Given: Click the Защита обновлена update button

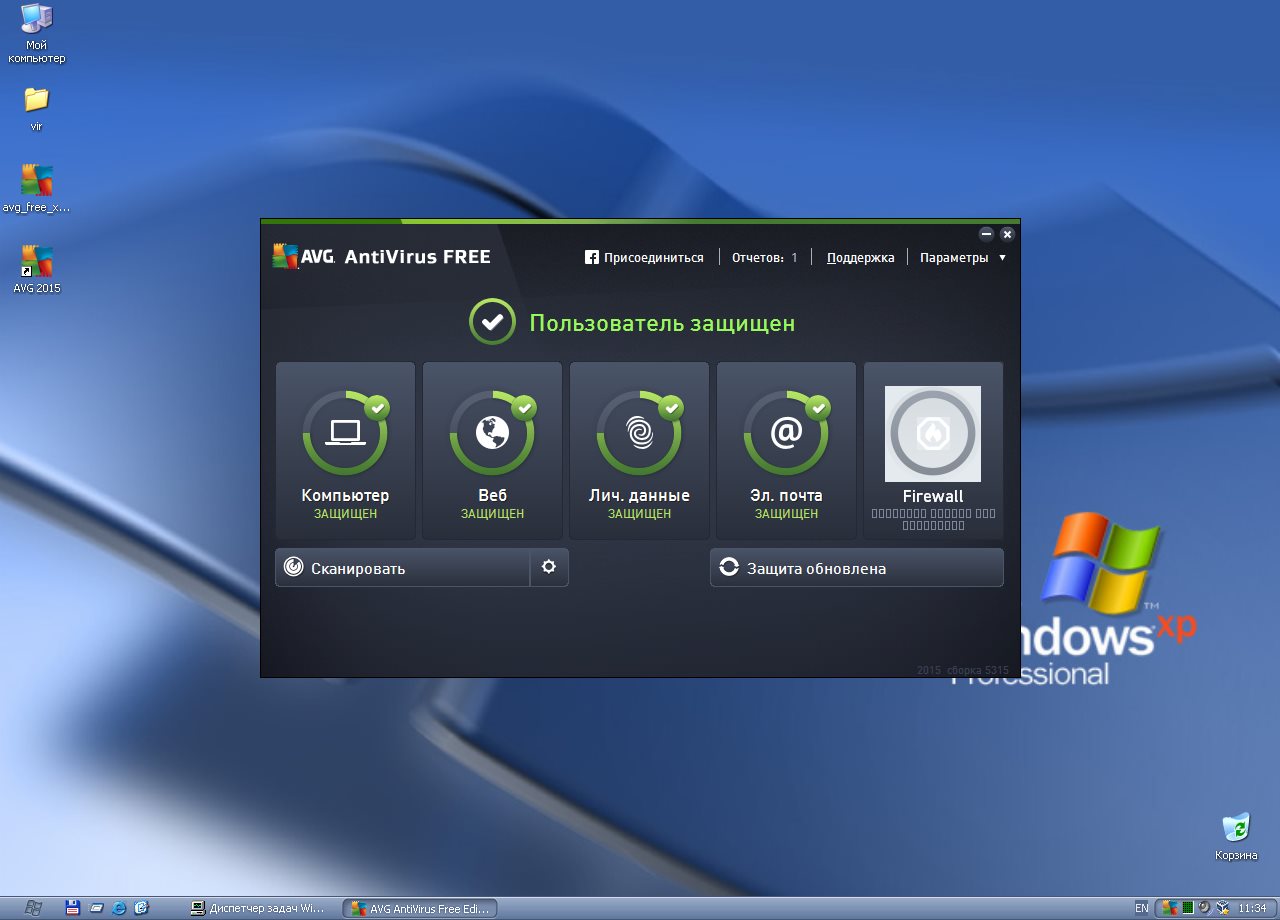Looking at the screenshot, I should tap(857, 567).
